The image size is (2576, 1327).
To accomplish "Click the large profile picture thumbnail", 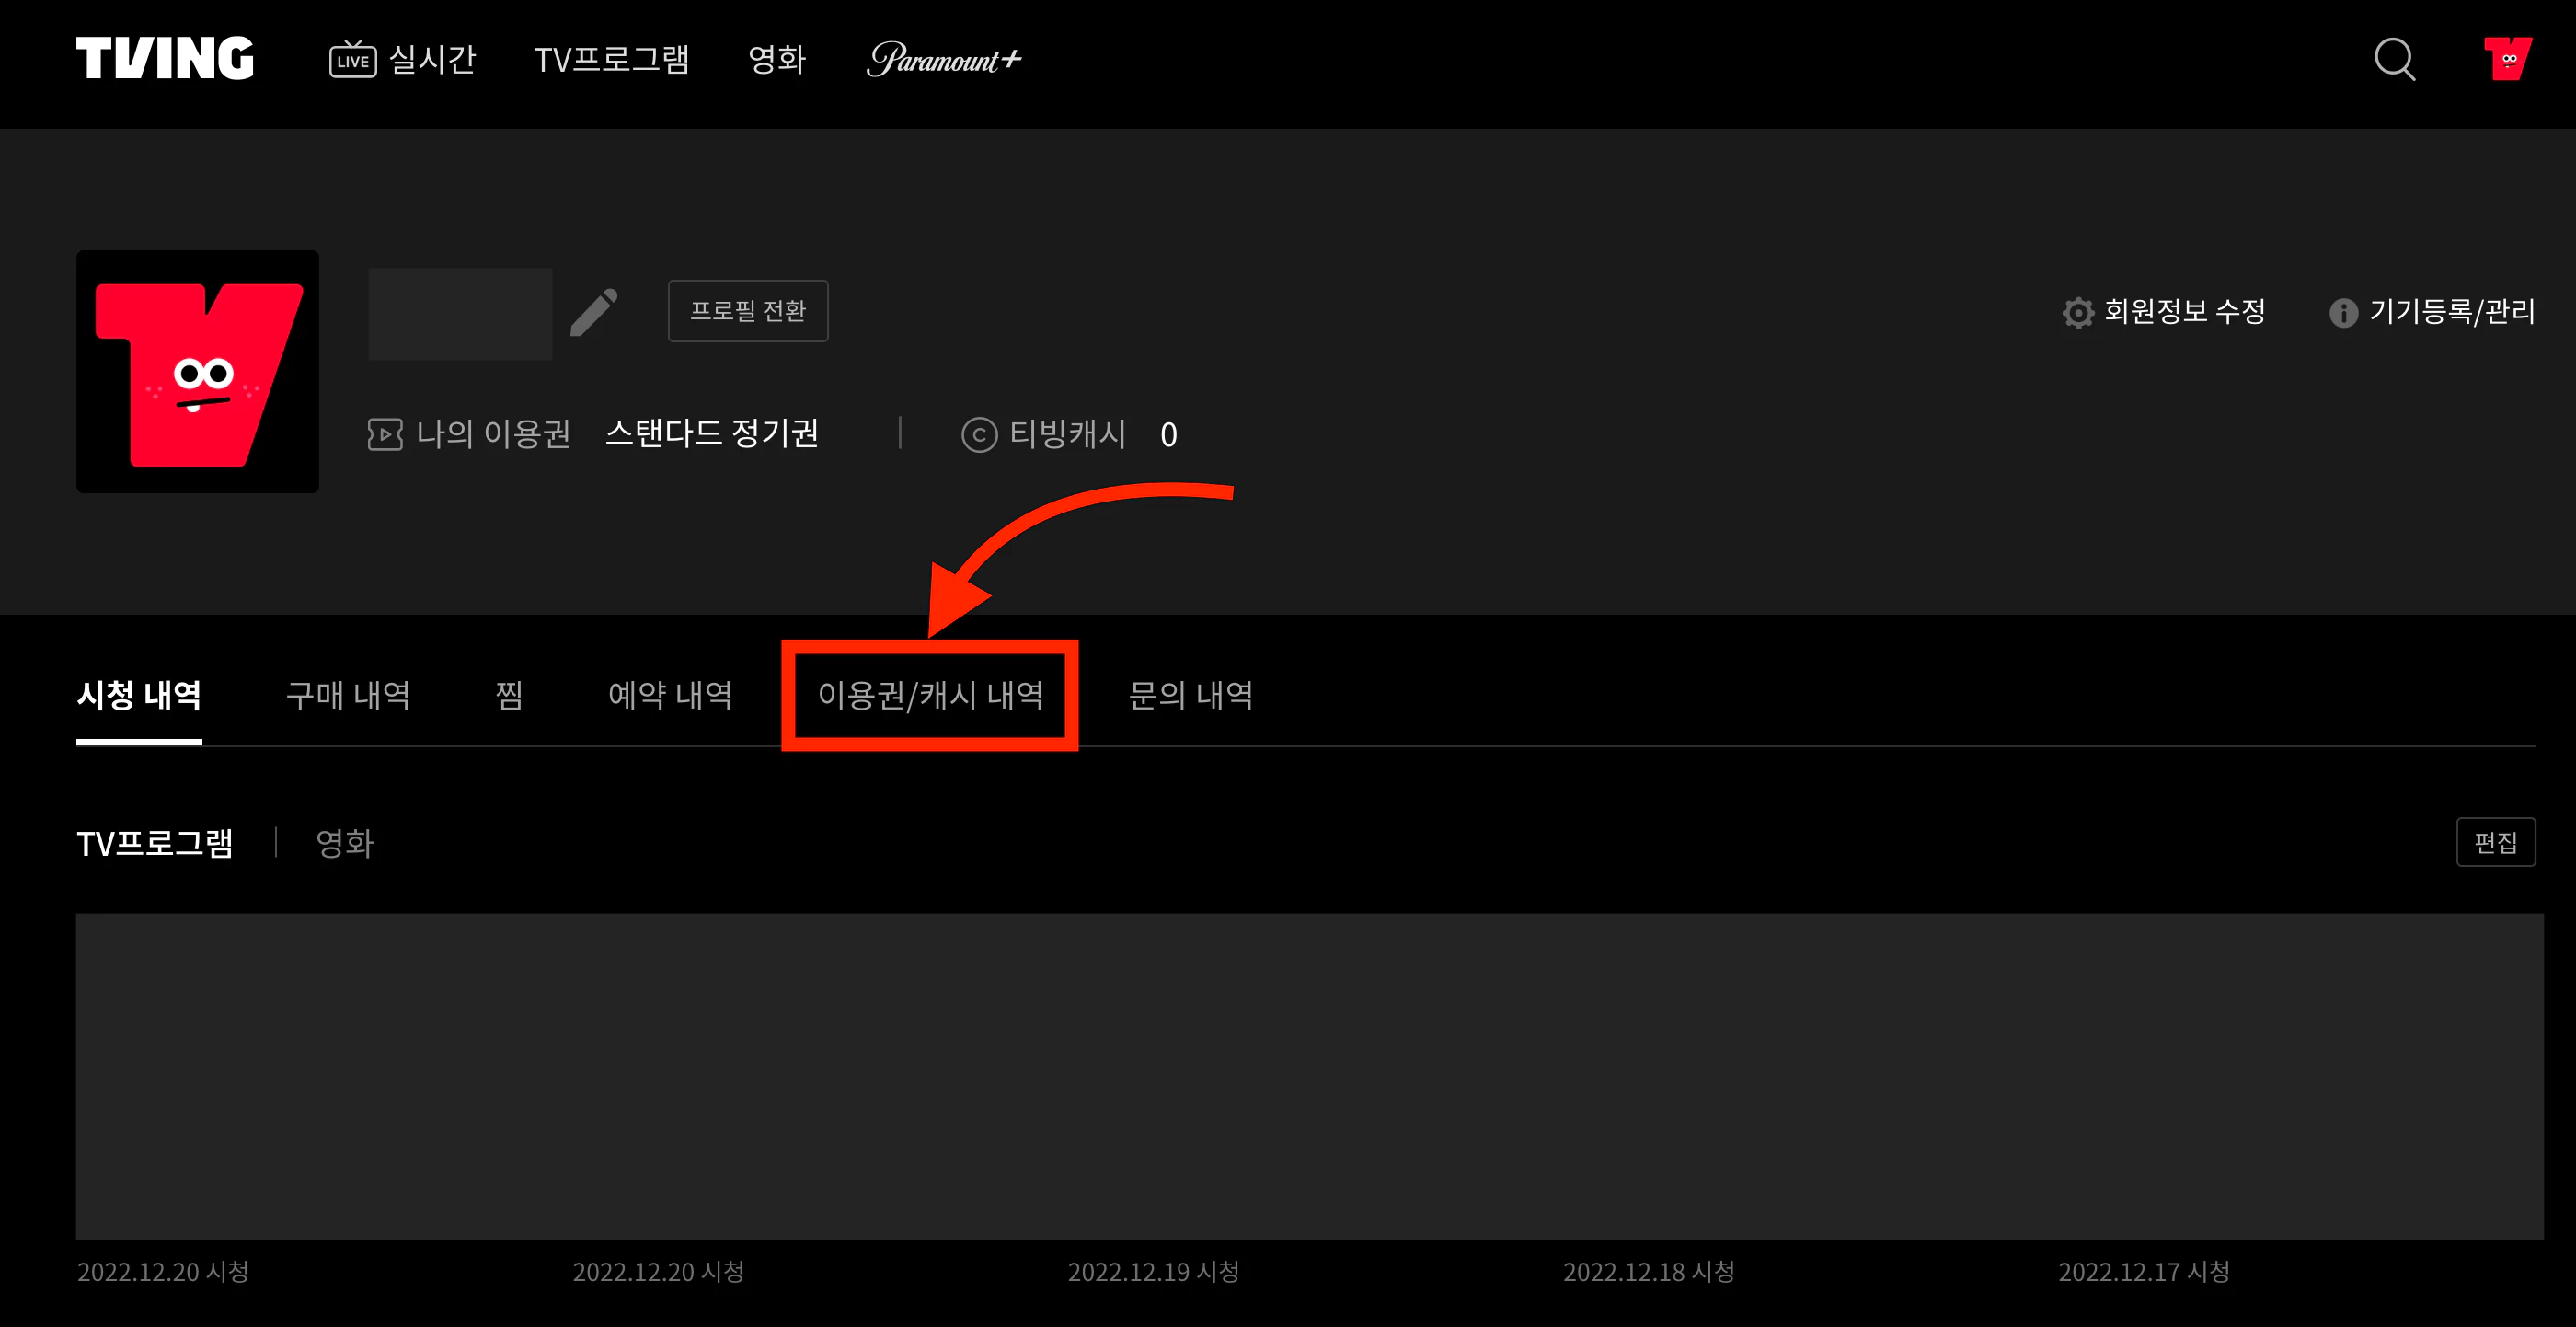I will (x=198, y=372).
